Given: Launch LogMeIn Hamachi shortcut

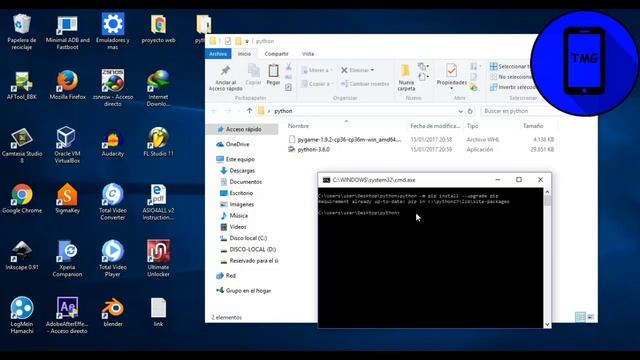Looking at the screenshot, I should coord(22,316).
